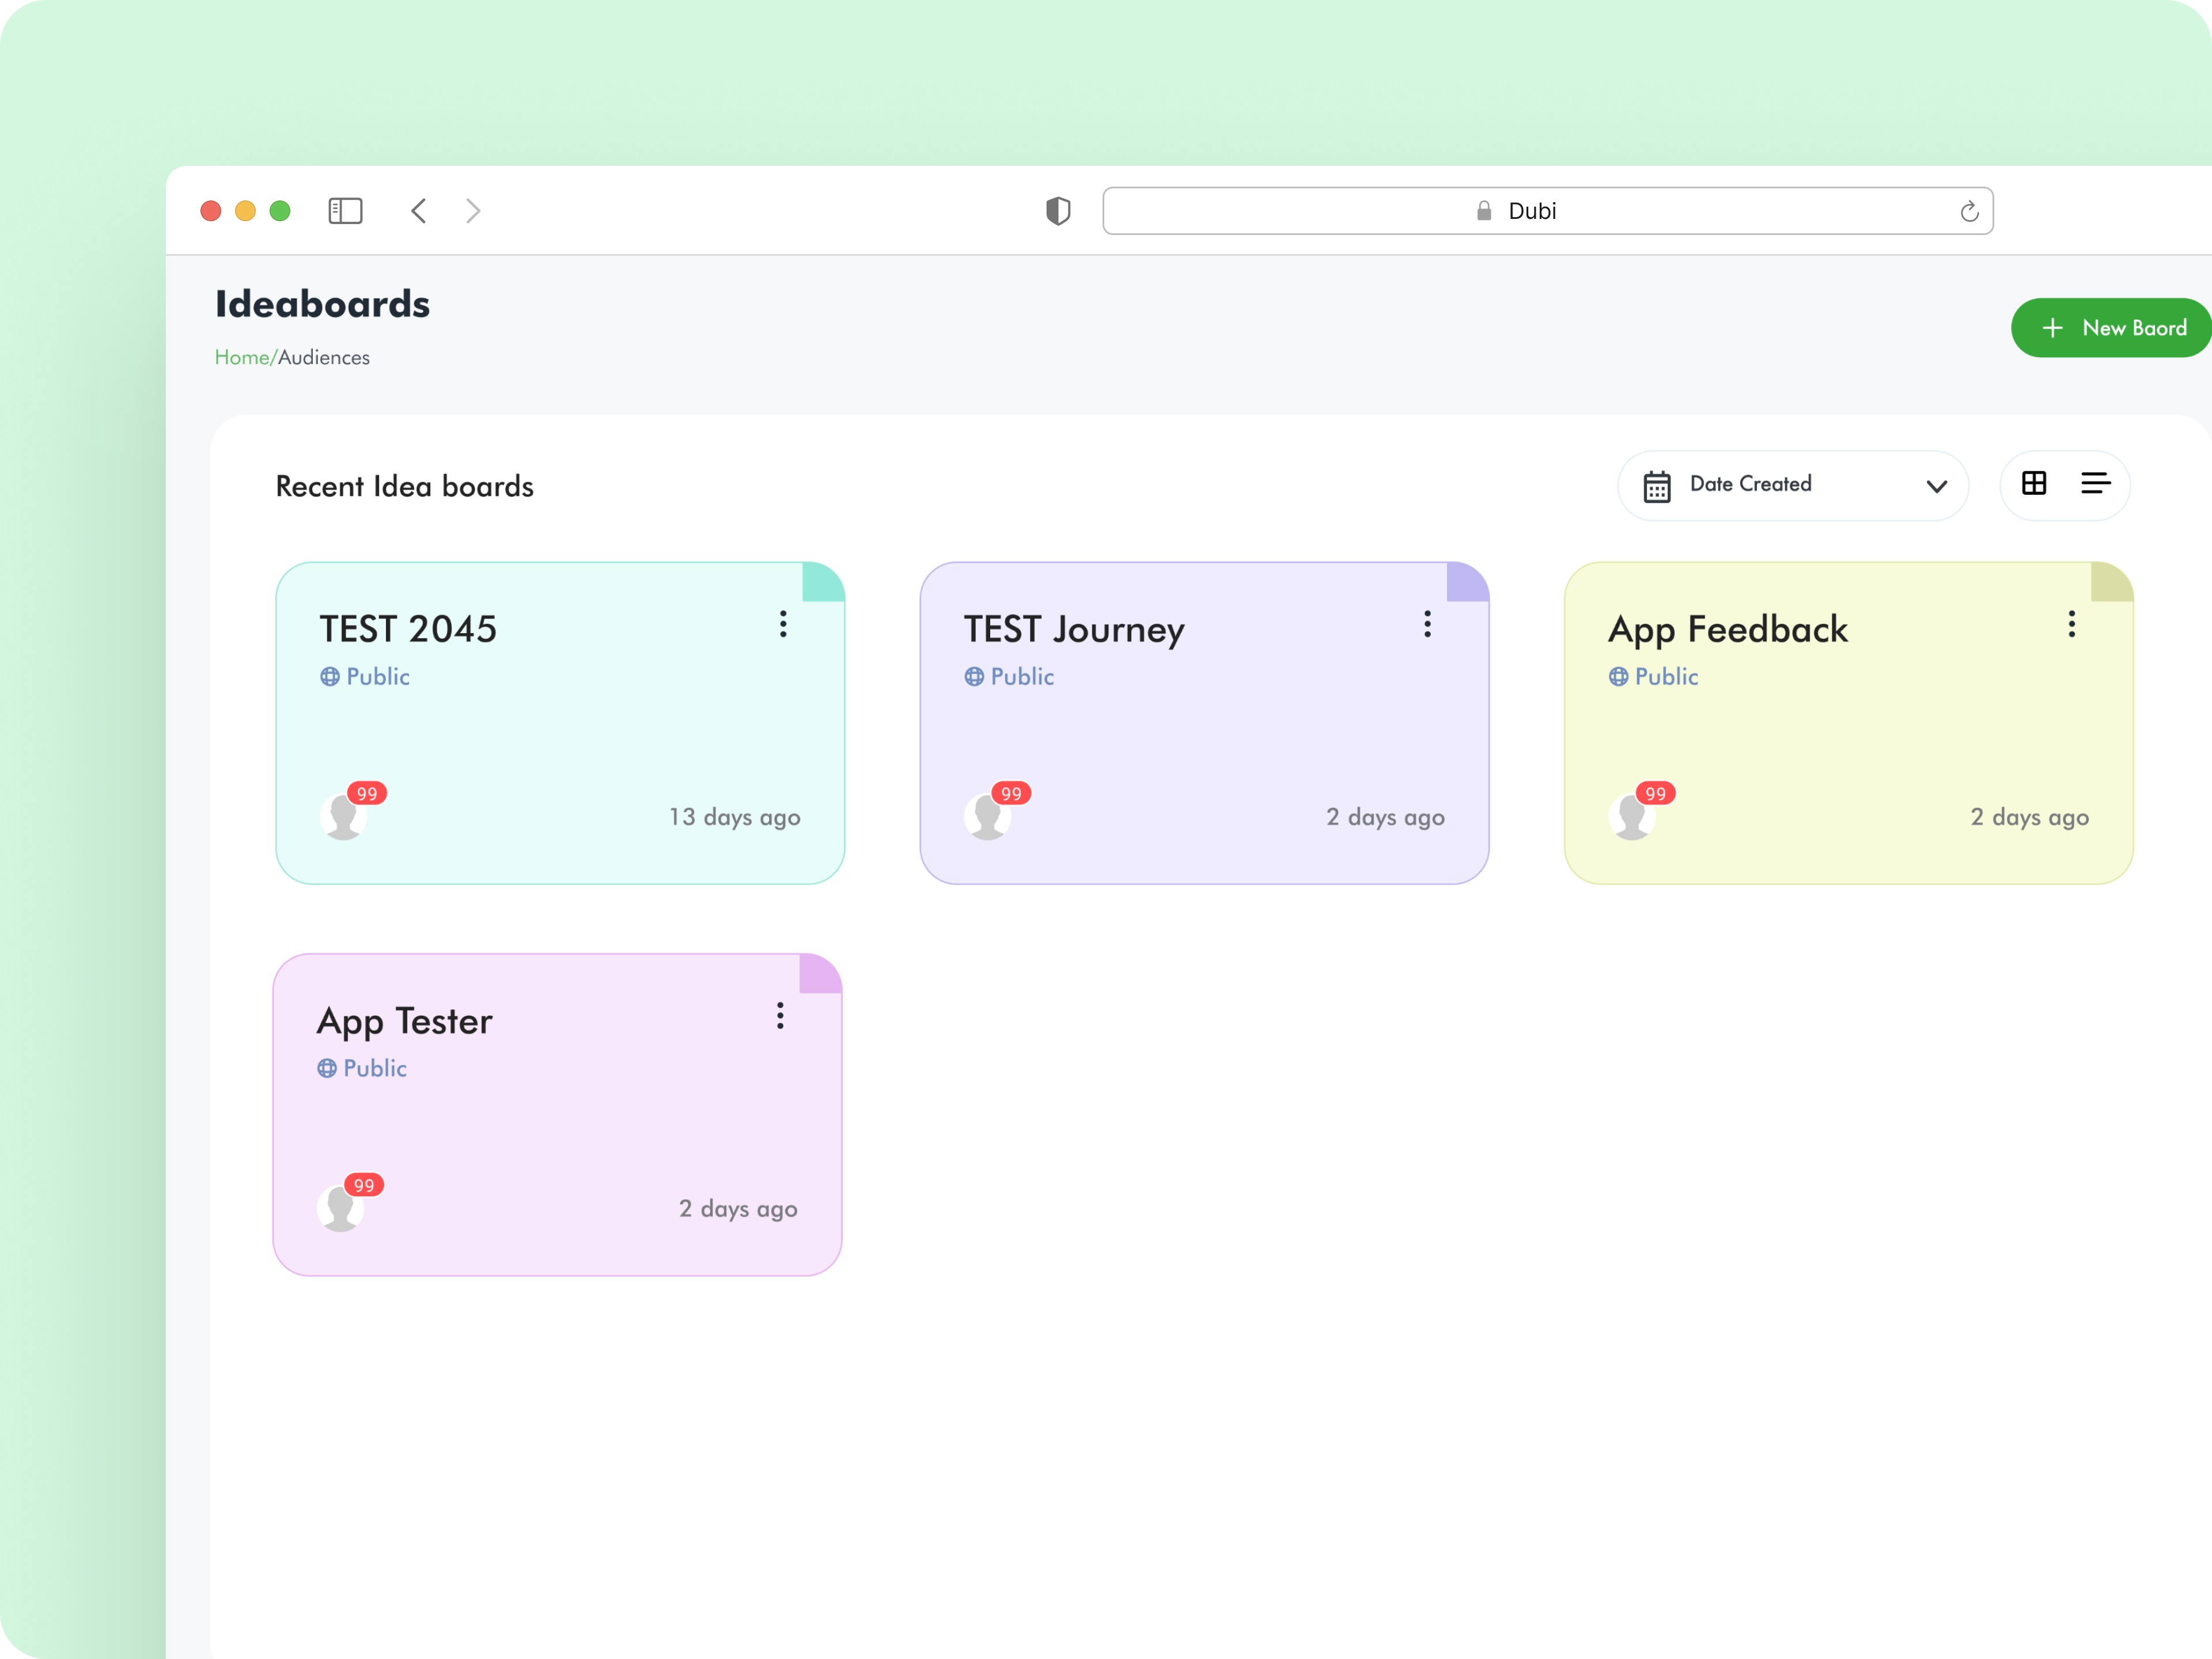Click the calendar icon in Date Created filter

(x=1657, y=485)
